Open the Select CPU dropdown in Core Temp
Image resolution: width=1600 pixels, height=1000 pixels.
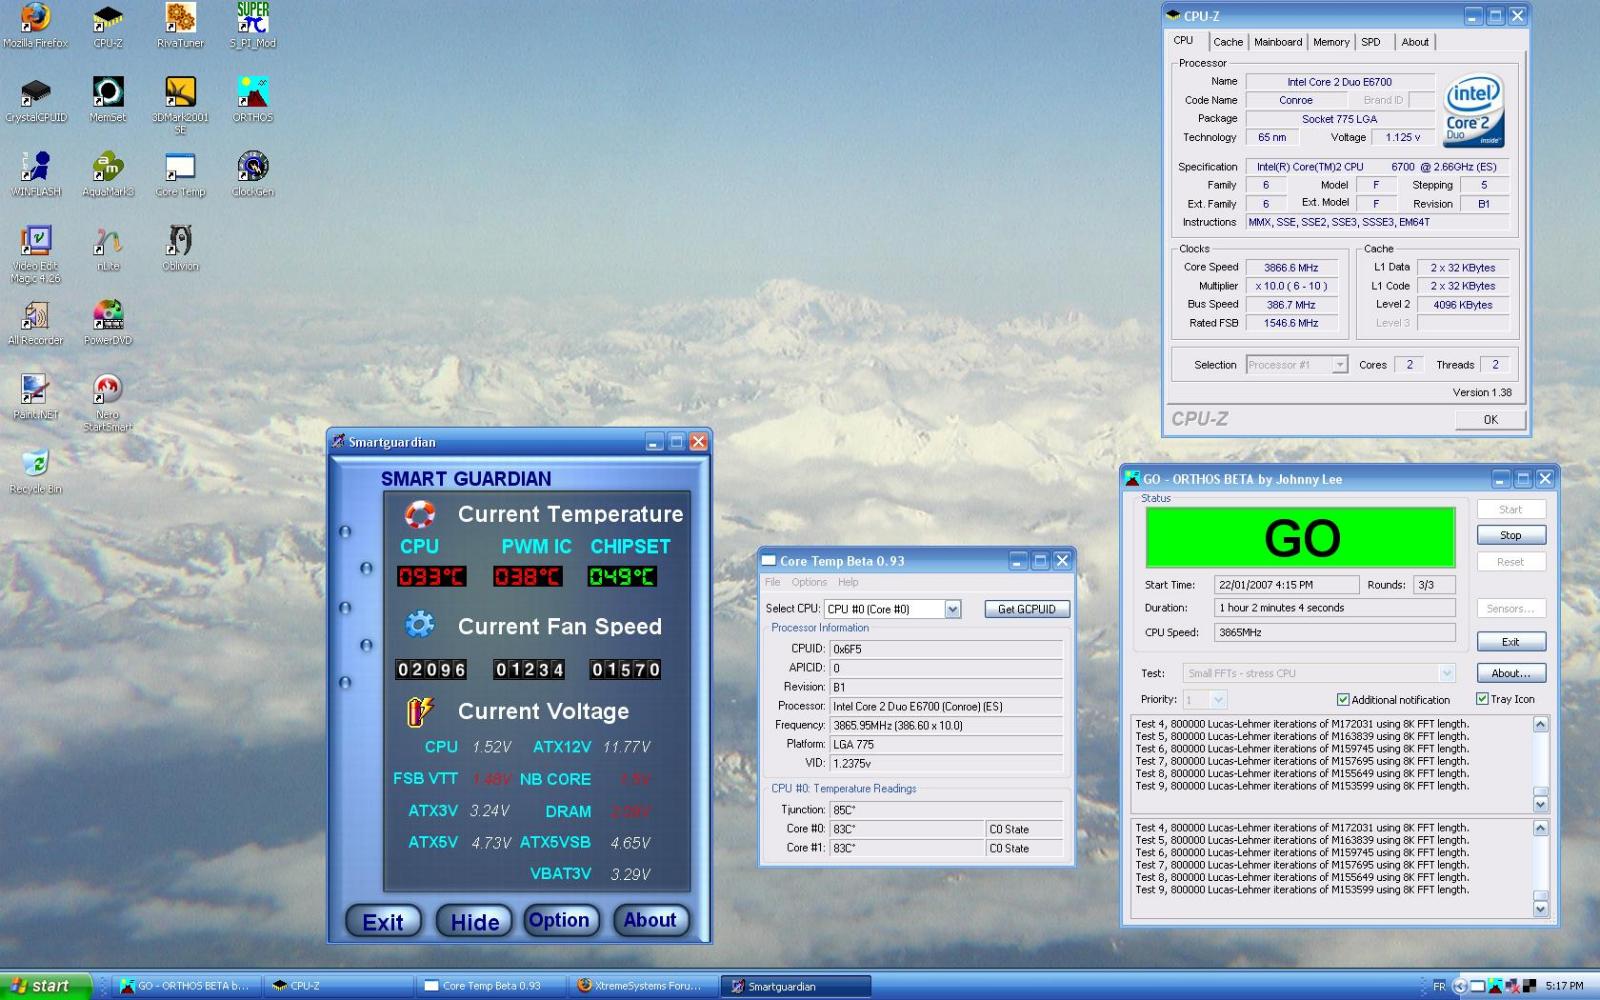click(953, 609)
